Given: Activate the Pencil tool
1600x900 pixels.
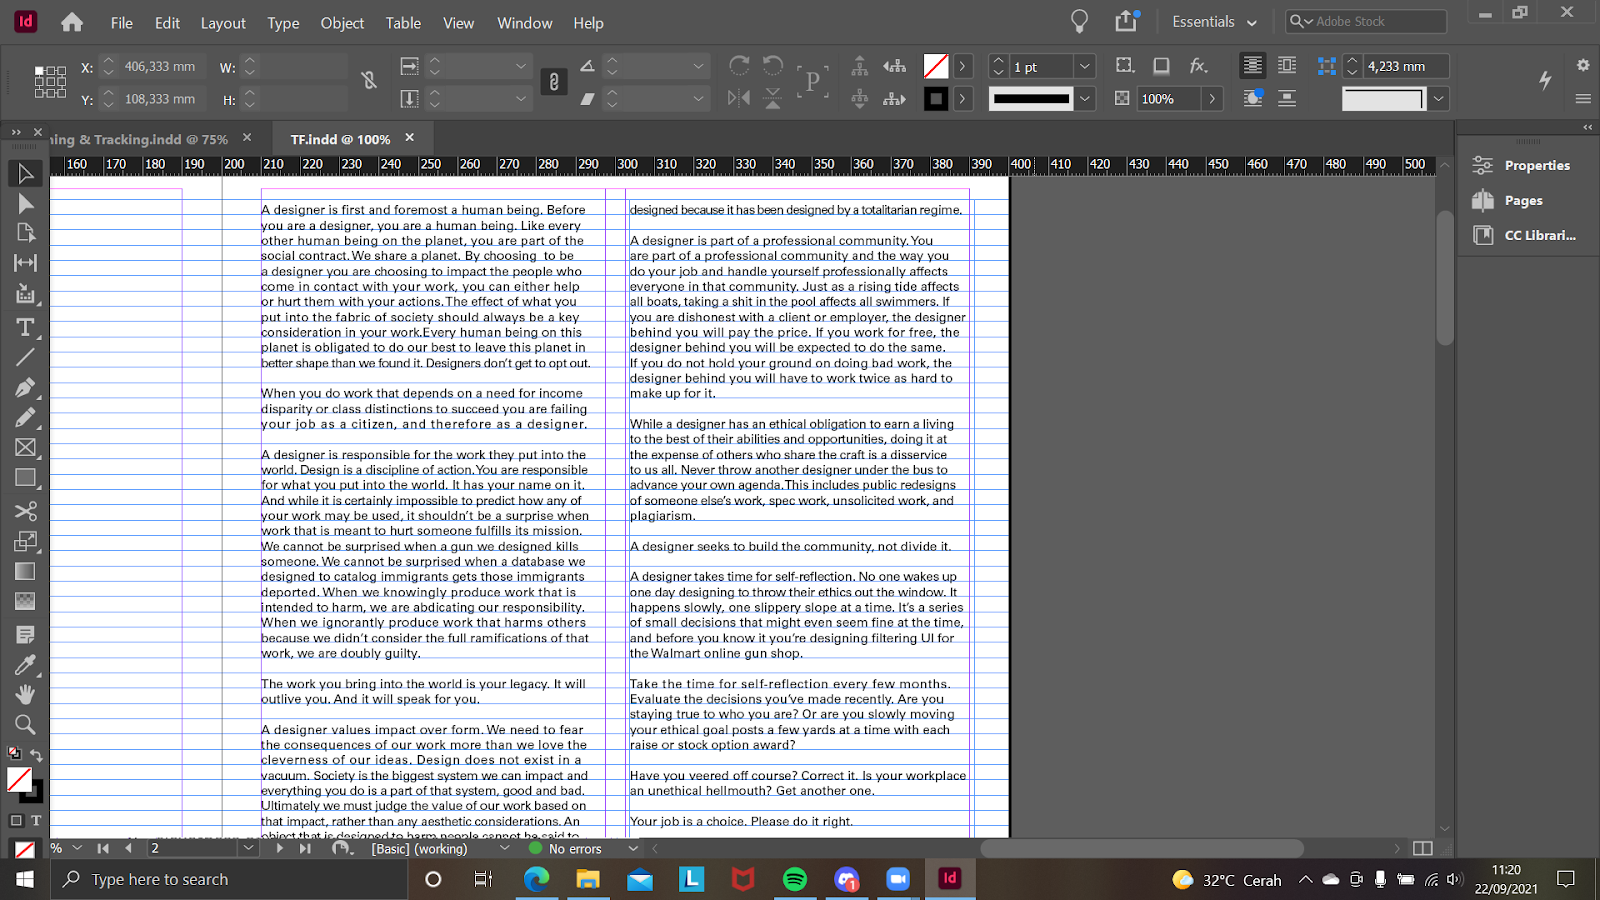Looking at the screenshot, I should pyautogui.click(x=25, y=417).
